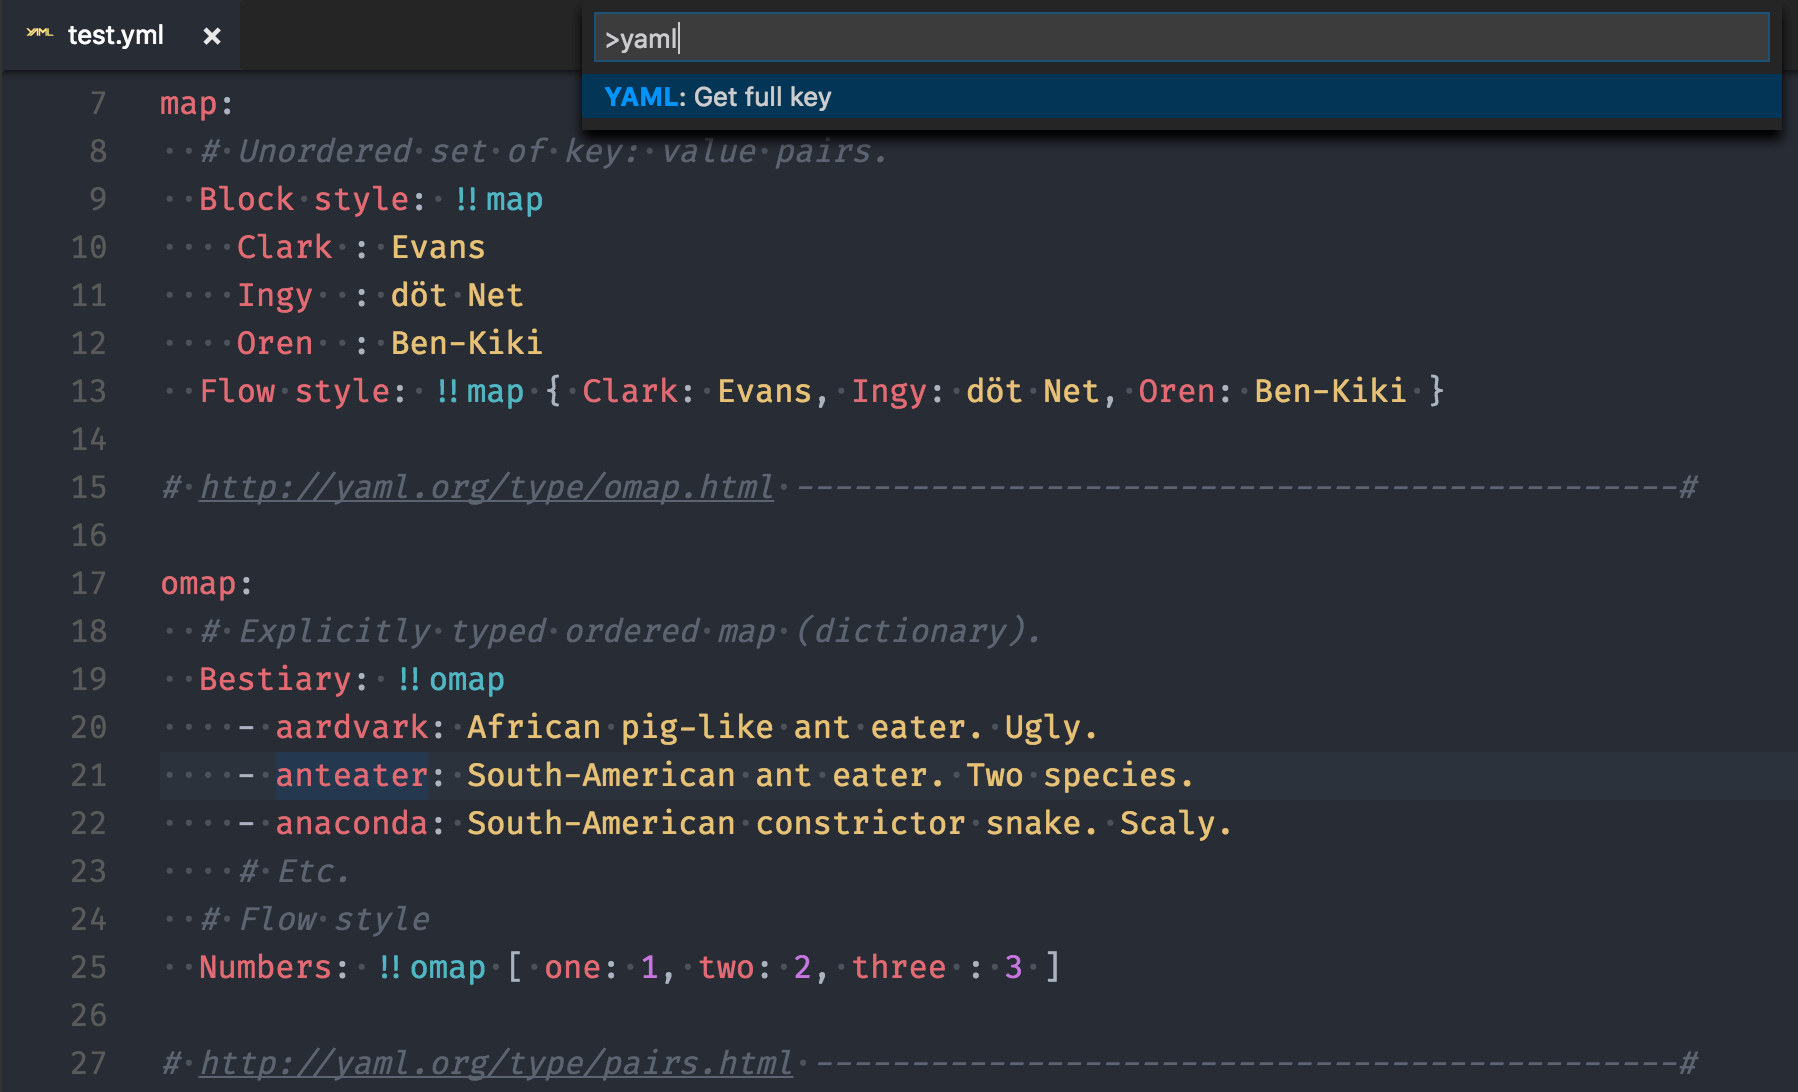Select the highlighted word 'anteater'
1798x1092 pixels.
351,775
